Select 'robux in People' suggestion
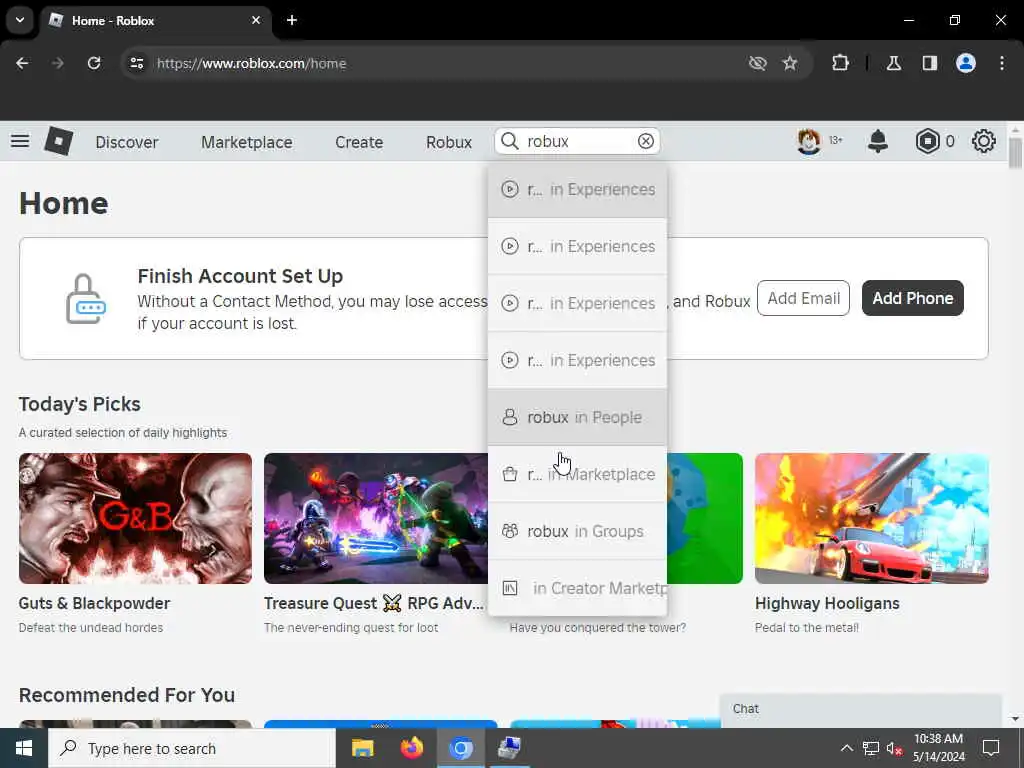The height and width of the screenshot is (768, 1024). [x=577, y=417]
